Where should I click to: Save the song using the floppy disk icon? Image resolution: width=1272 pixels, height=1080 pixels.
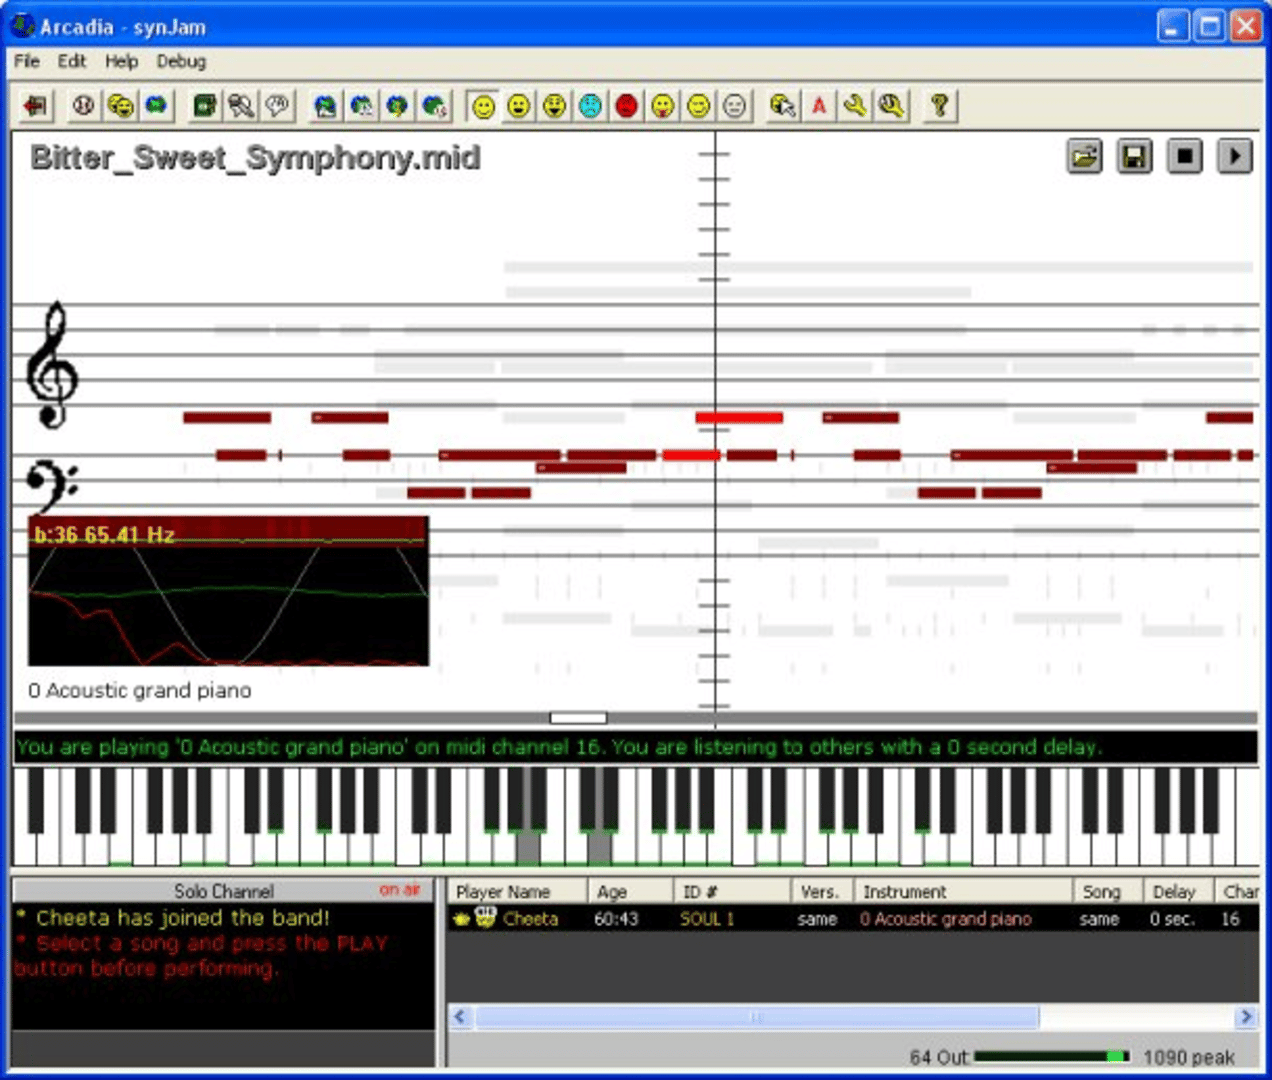click(1134, 157)
